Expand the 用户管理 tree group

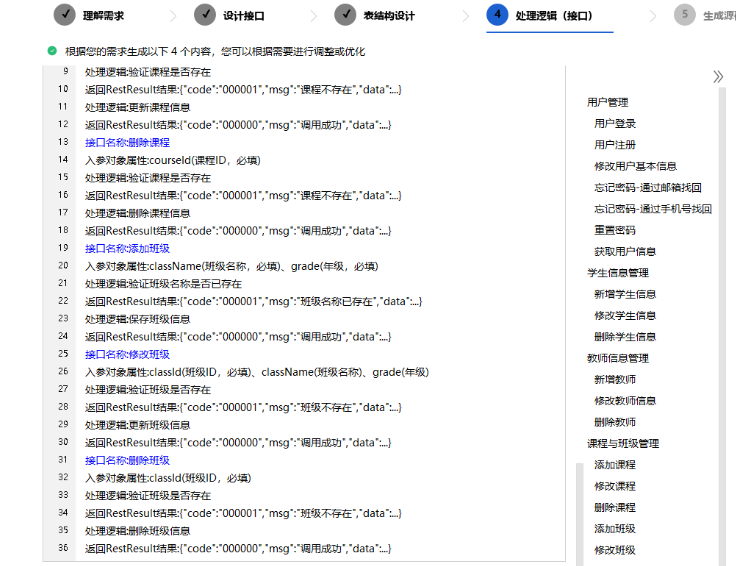[607, 102]
